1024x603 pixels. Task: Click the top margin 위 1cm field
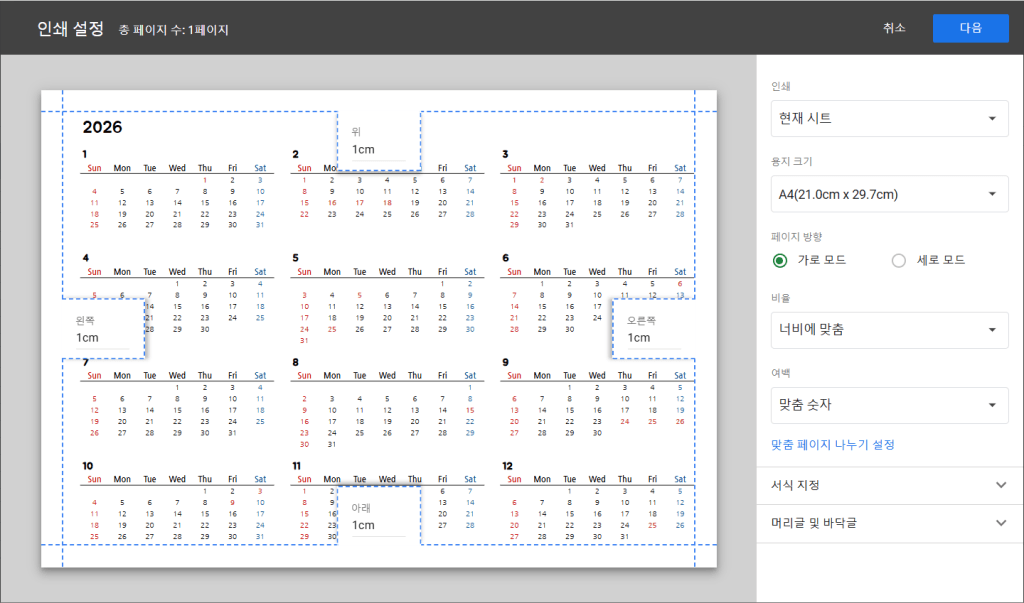[377, 150]
